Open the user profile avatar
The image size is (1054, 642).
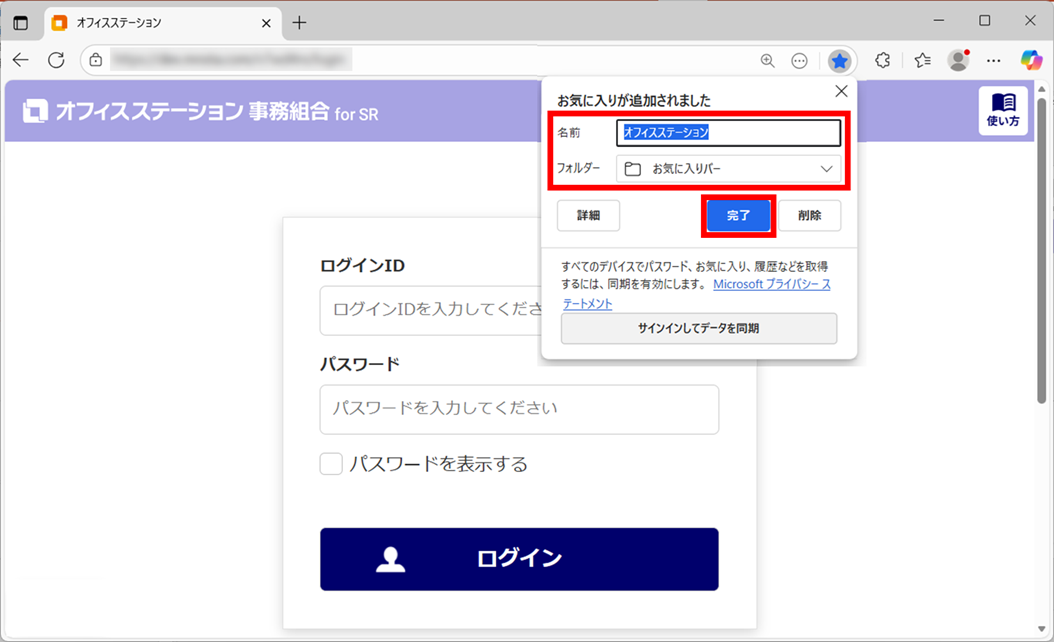tap(959, 61)
